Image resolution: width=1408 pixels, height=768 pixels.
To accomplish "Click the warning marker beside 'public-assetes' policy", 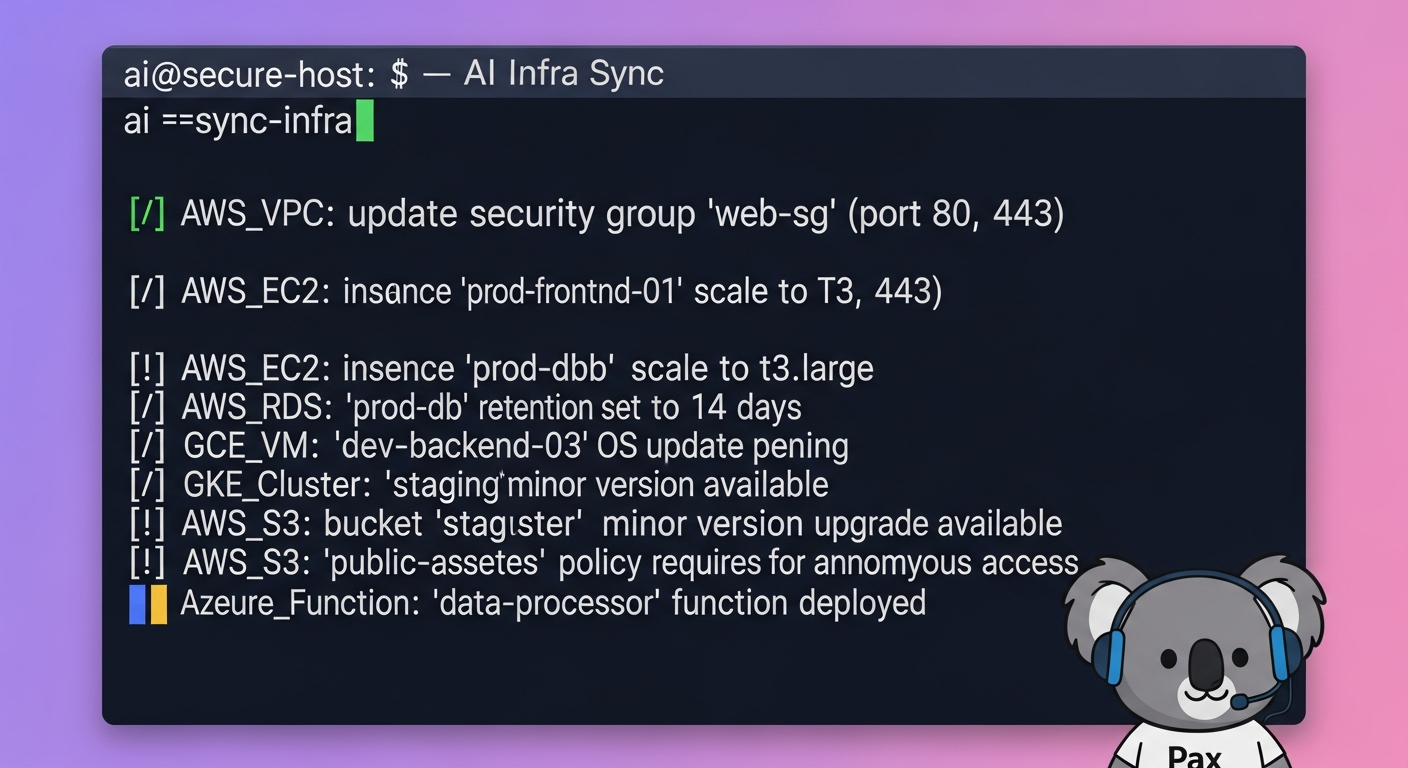I will point(147,563).
